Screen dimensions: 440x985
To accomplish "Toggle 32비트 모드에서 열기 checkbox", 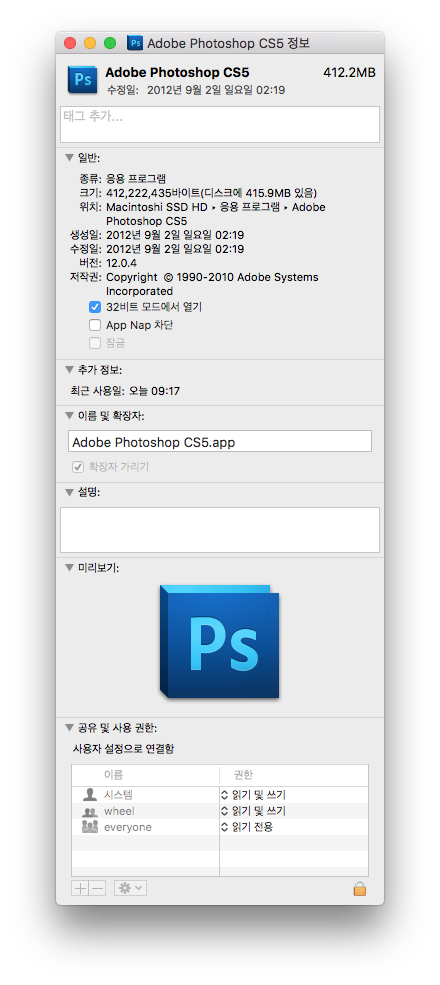I will tap(95, 307).
